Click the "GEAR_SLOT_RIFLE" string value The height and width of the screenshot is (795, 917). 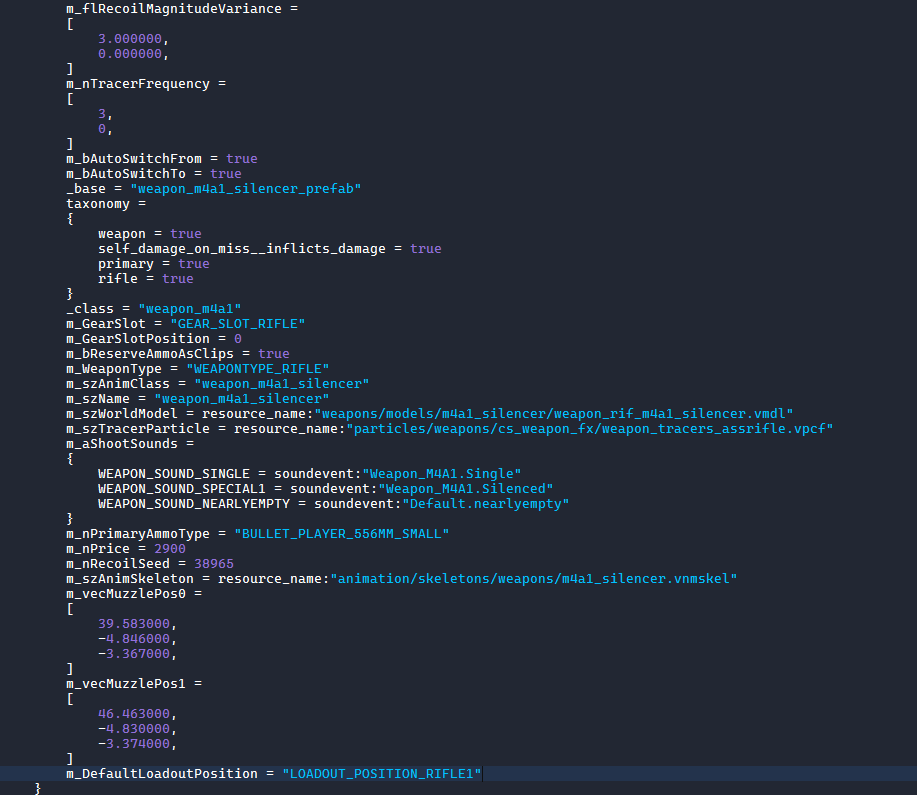[237, 324]
